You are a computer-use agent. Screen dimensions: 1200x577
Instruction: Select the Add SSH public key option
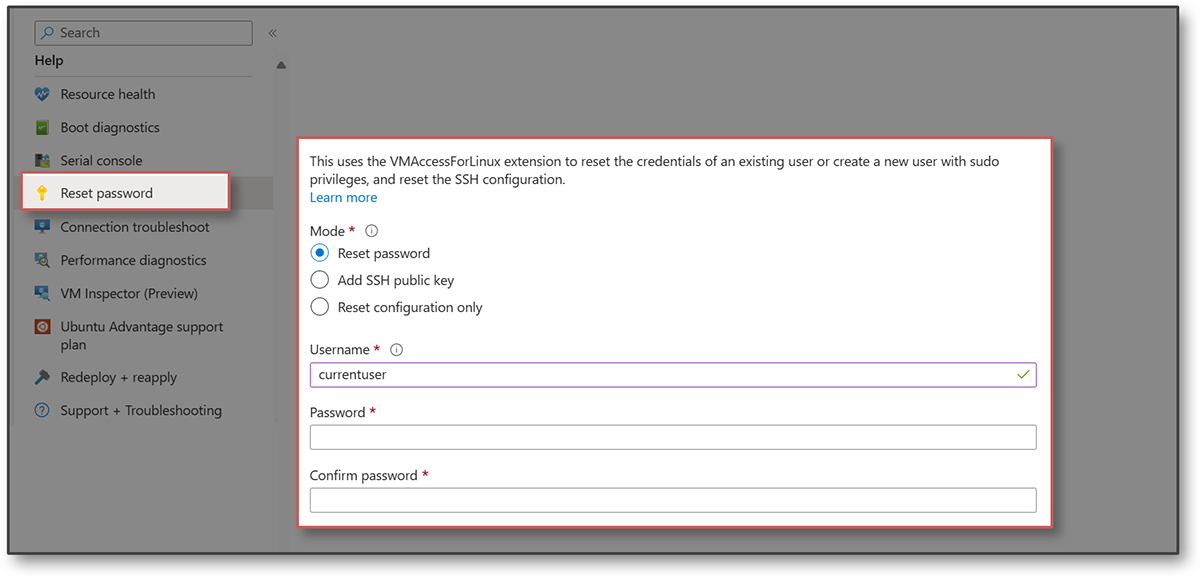[x=320, y=280]
